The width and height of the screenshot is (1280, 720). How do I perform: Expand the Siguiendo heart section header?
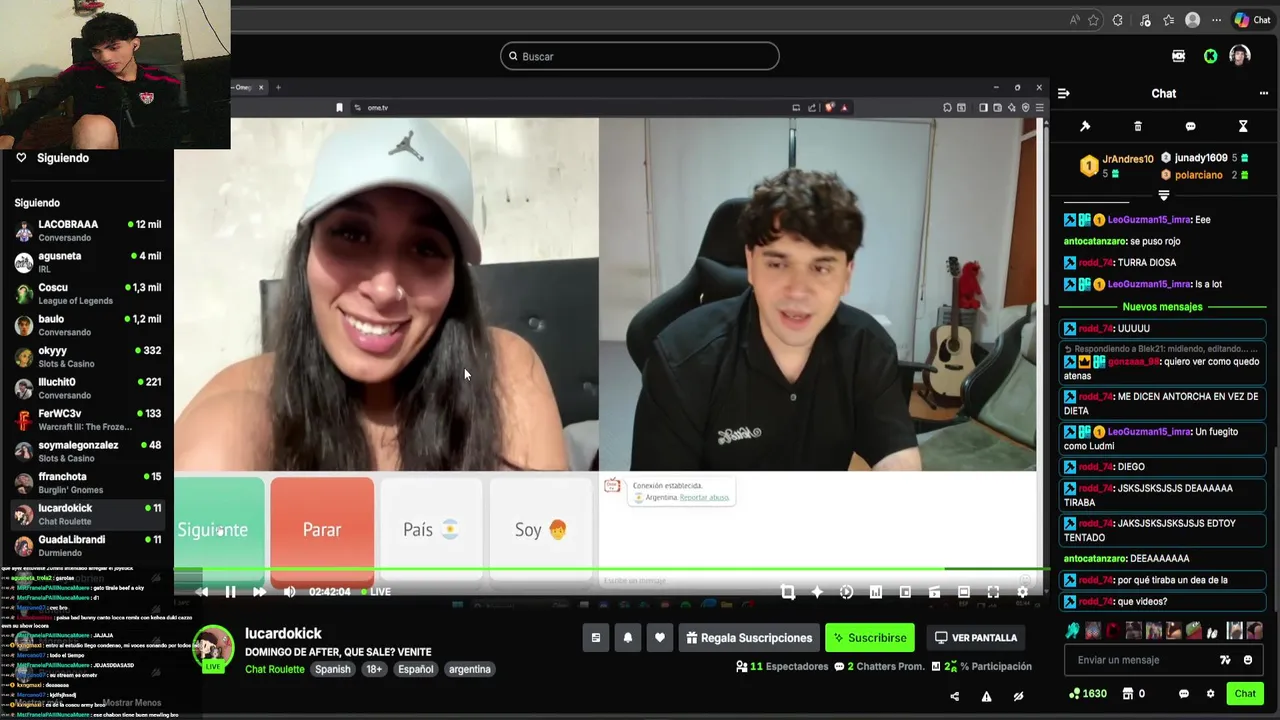(x=53, y=158)
